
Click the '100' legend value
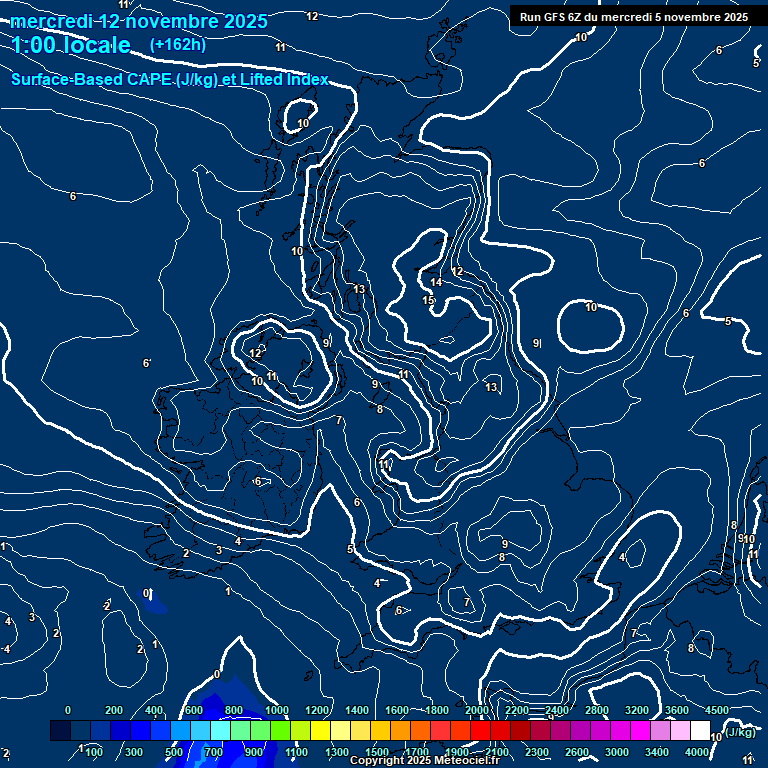[94, 752]
